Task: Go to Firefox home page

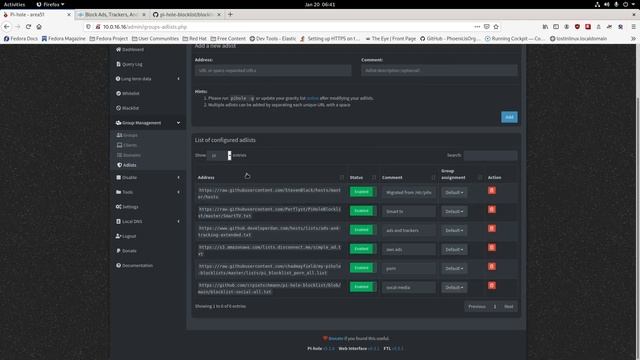Action: tap(39, 27)
